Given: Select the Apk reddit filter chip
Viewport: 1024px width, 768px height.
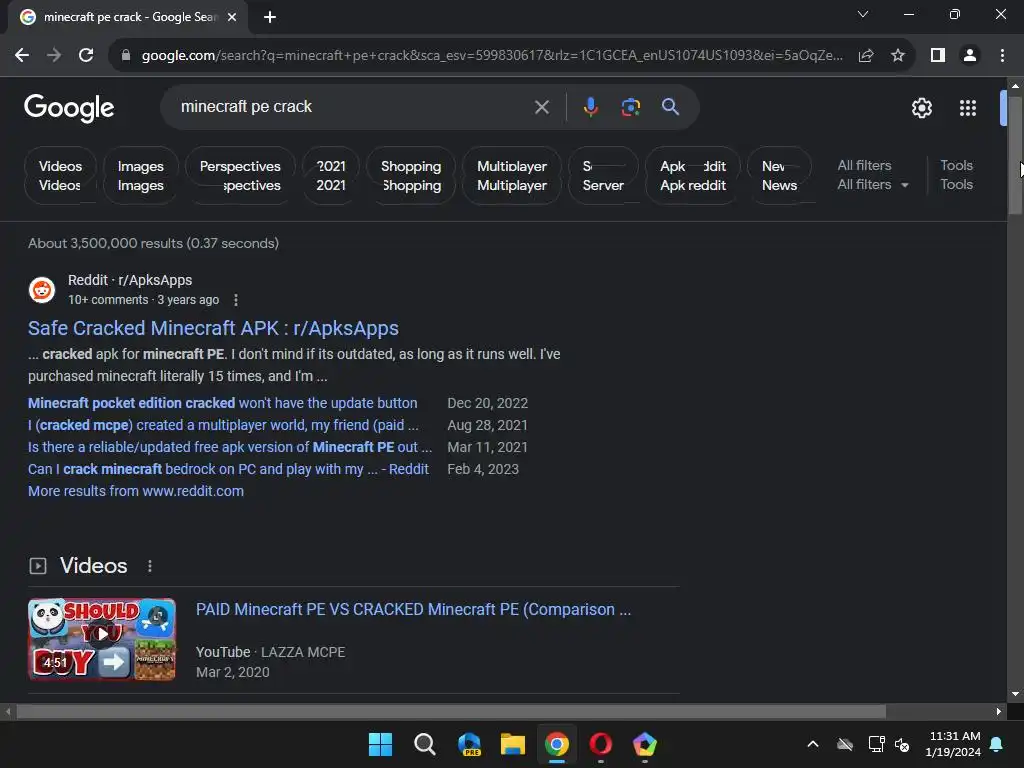Looking at the screenshot, I should point(693,176).
